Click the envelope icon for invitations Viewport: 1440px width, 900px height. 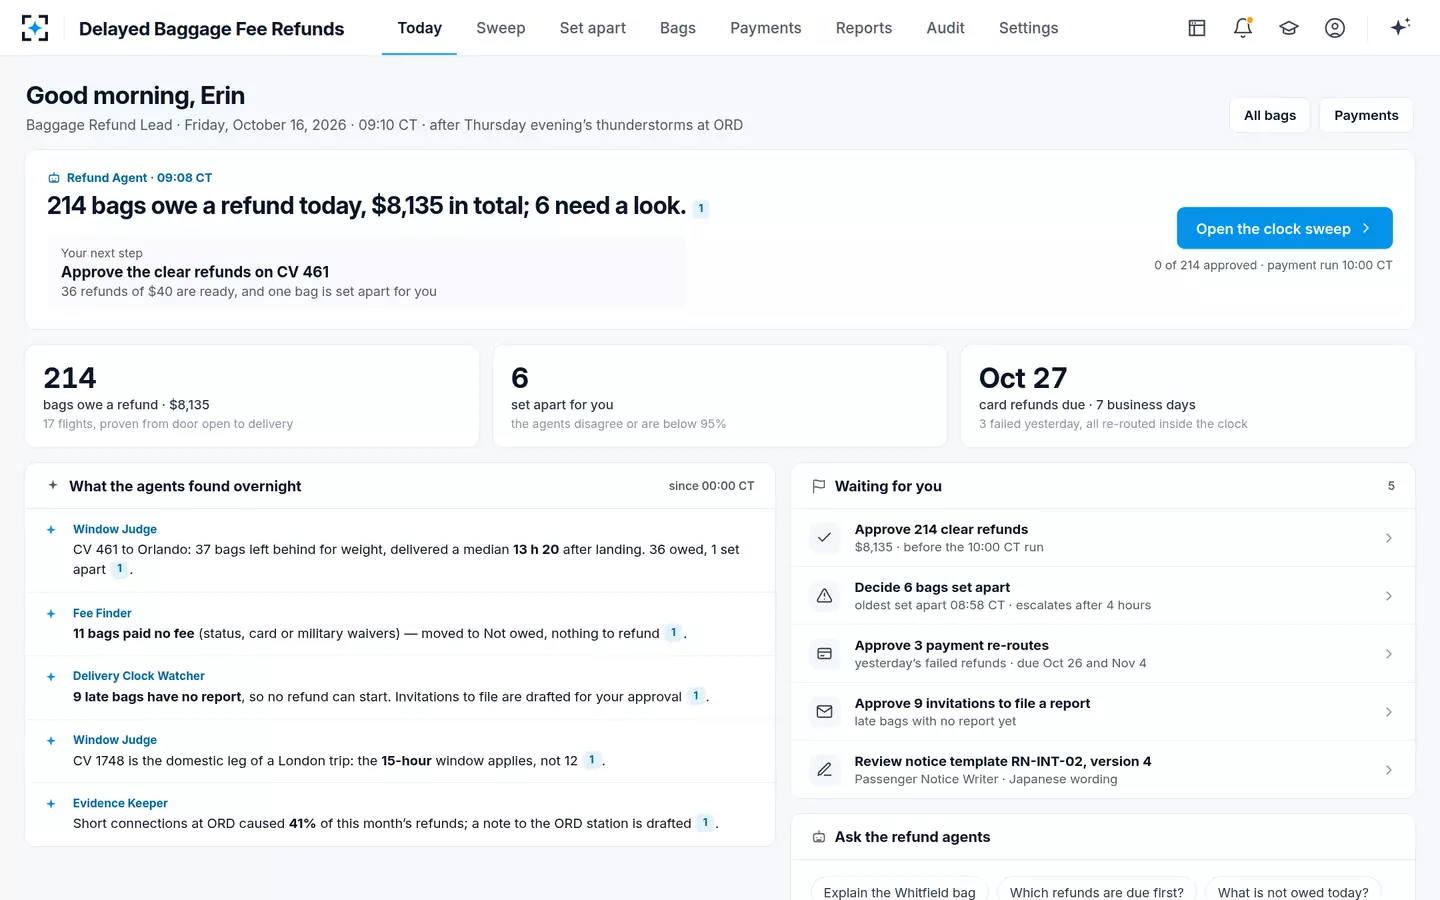pos(824,712)
